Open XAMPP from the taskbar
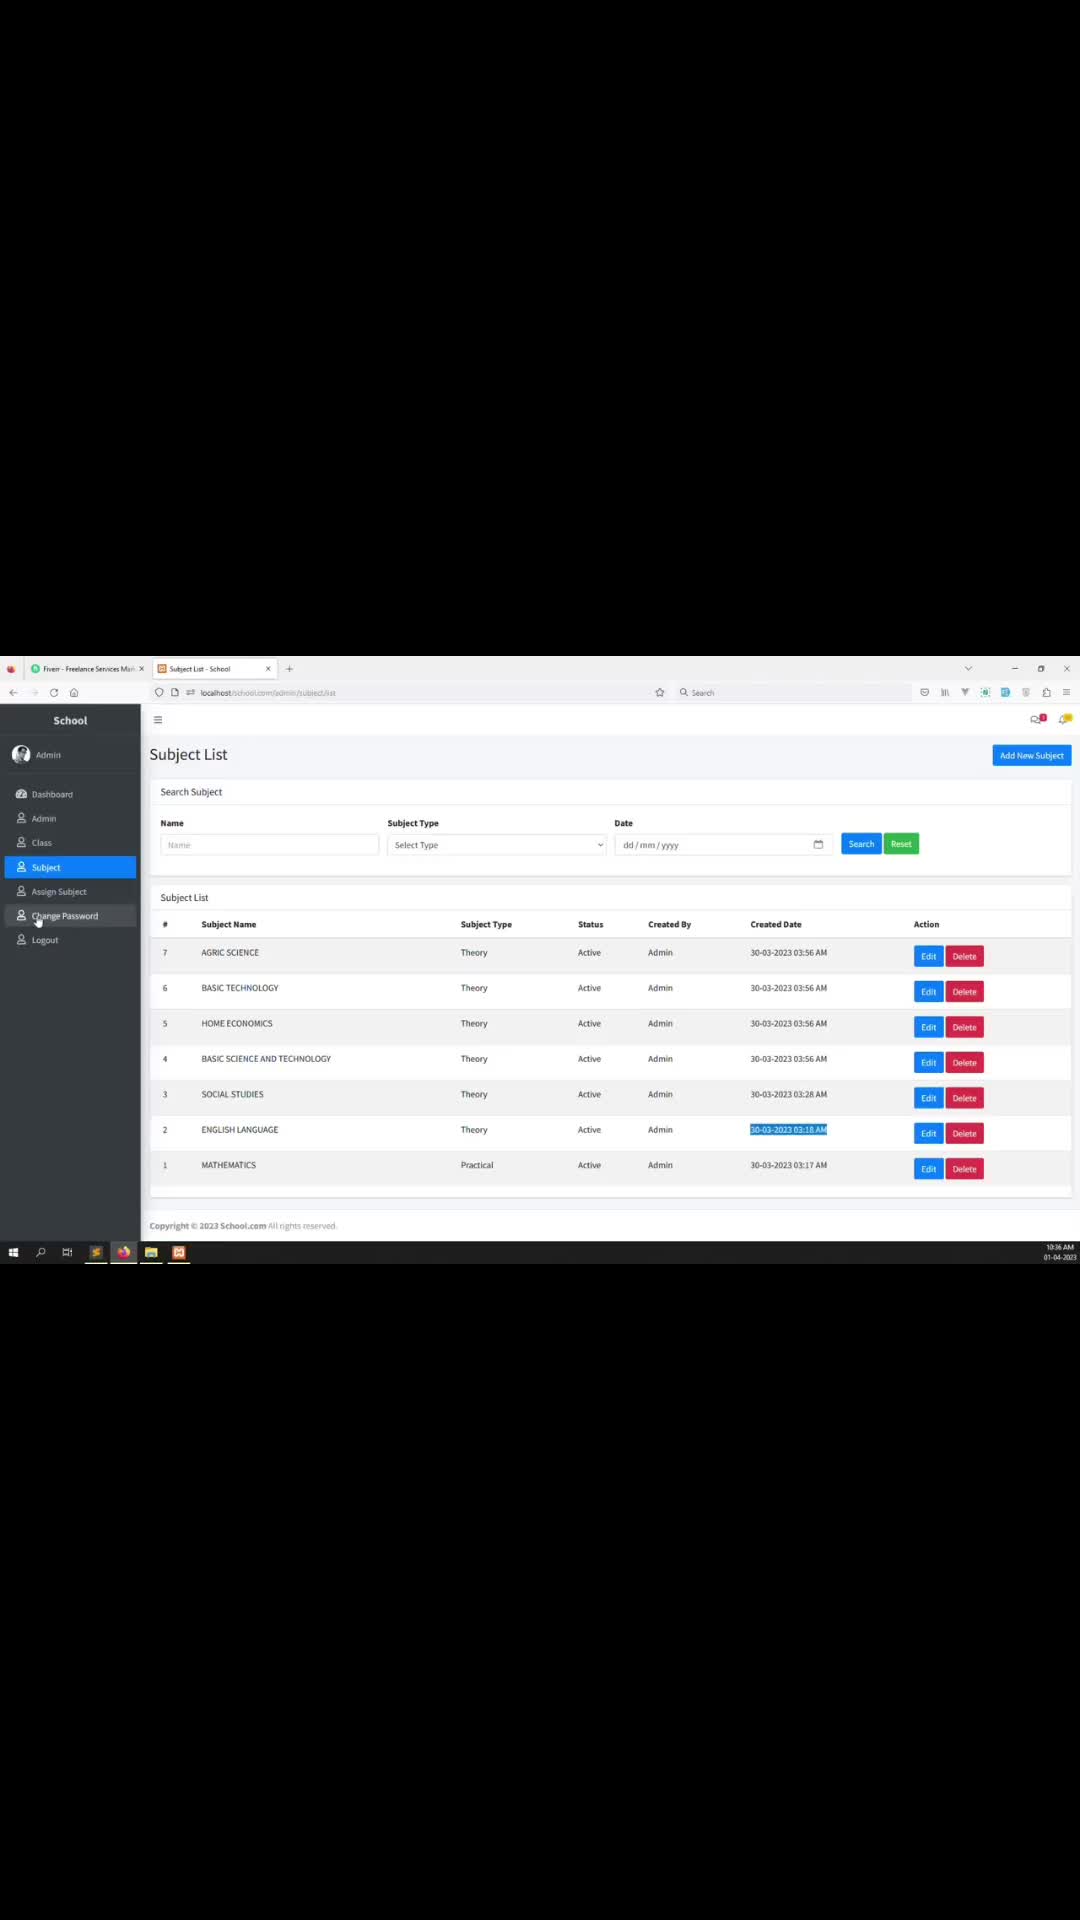1080x1920 pixels. (179, 1252)
